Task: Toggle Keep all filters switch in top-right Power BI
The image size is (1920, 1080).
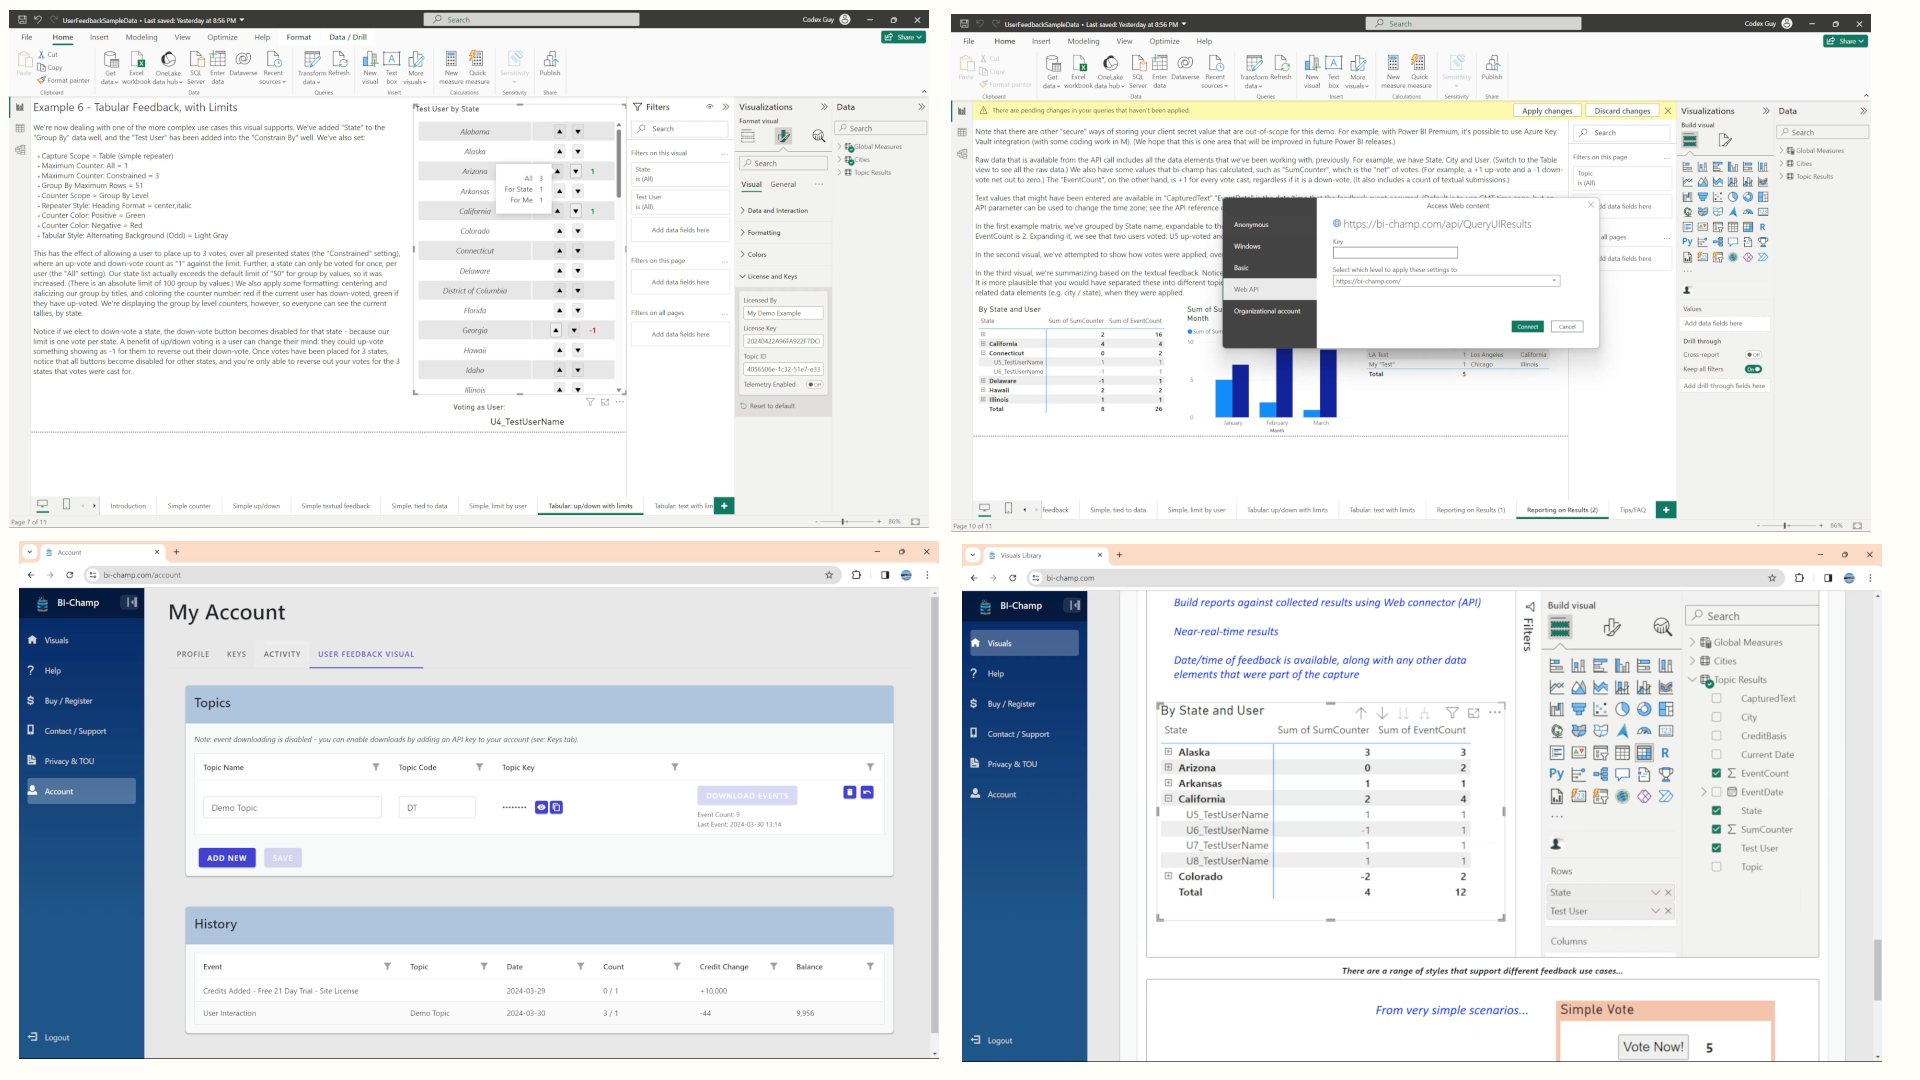Action: click(x=1753, y=369)
